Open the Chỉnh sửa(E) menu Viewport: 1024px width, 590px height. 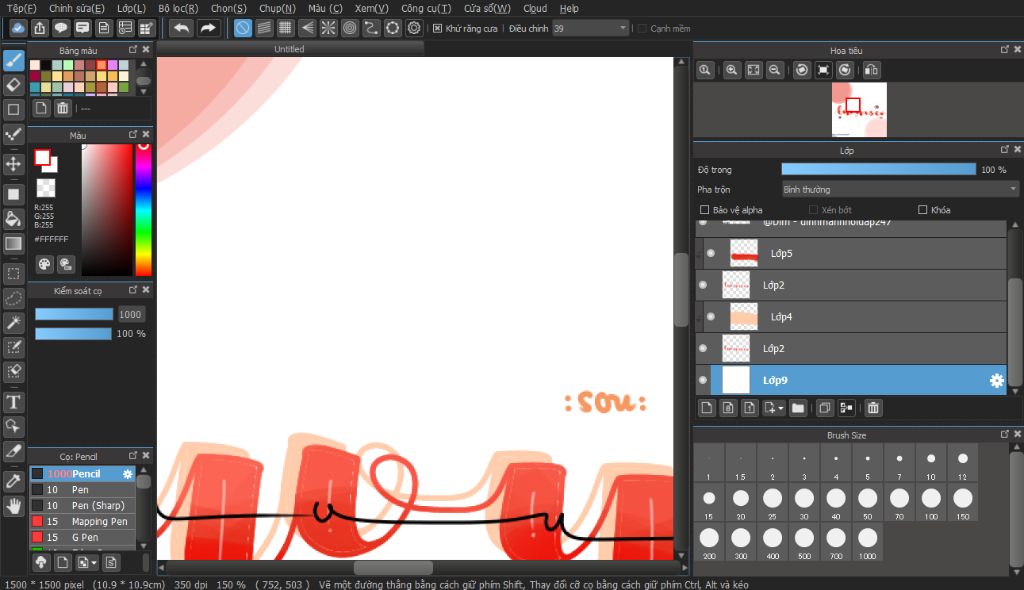point(76,8)
